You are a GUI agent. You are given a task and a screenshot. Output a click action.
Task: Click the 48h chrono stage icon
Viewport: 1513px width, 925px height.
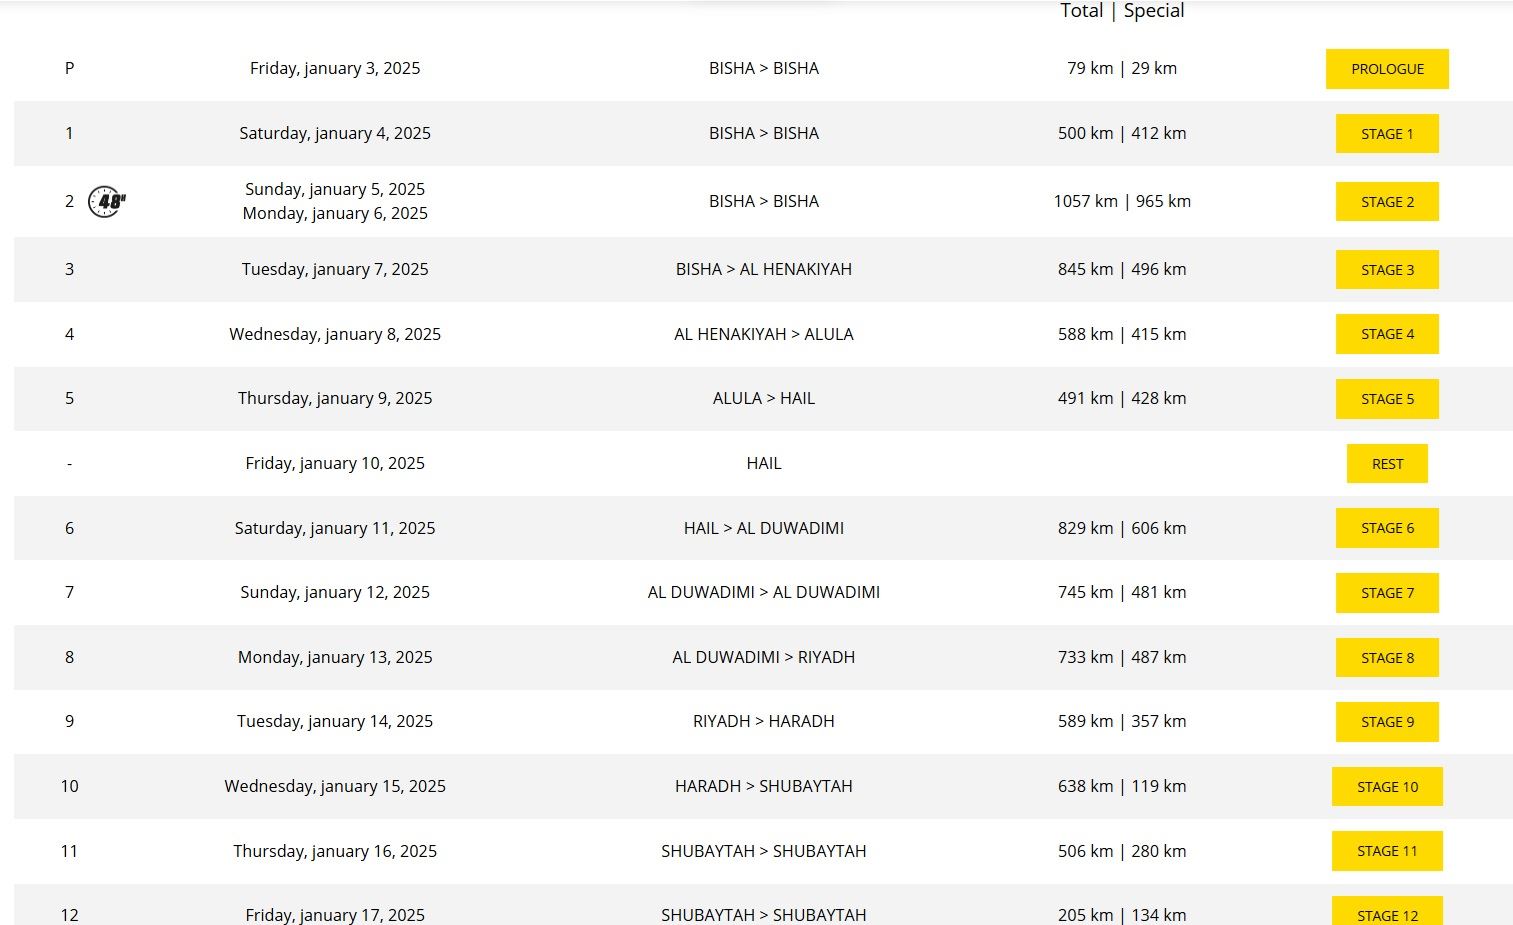coord(107,201)
